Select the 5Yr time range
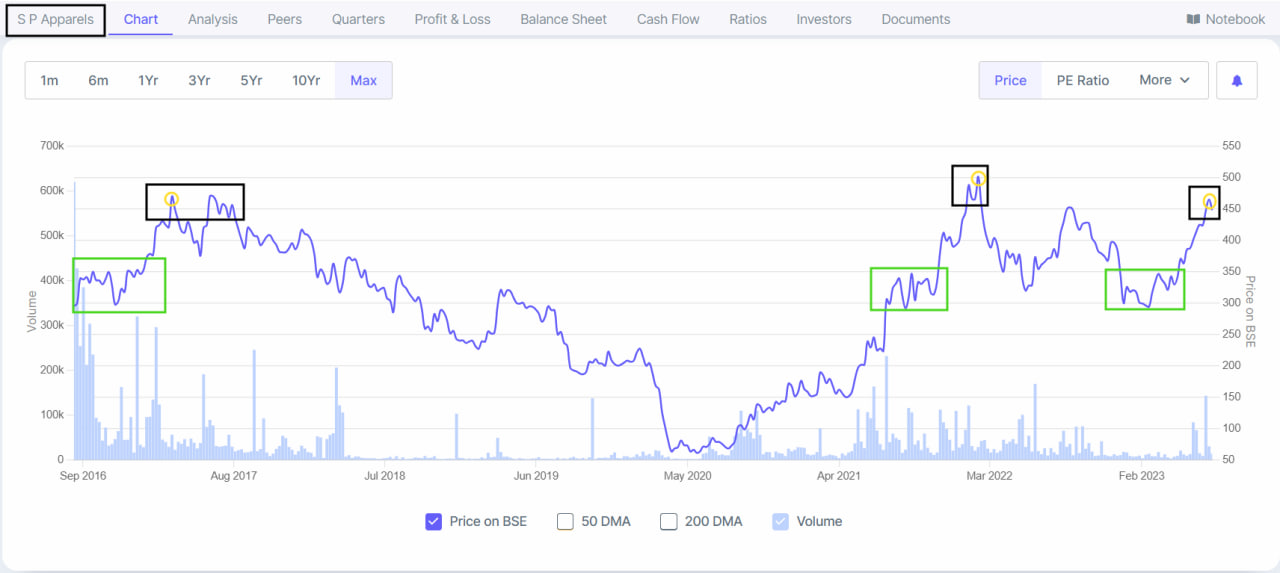The height and width of the screenshot is (573, 1280). [251, 80]
